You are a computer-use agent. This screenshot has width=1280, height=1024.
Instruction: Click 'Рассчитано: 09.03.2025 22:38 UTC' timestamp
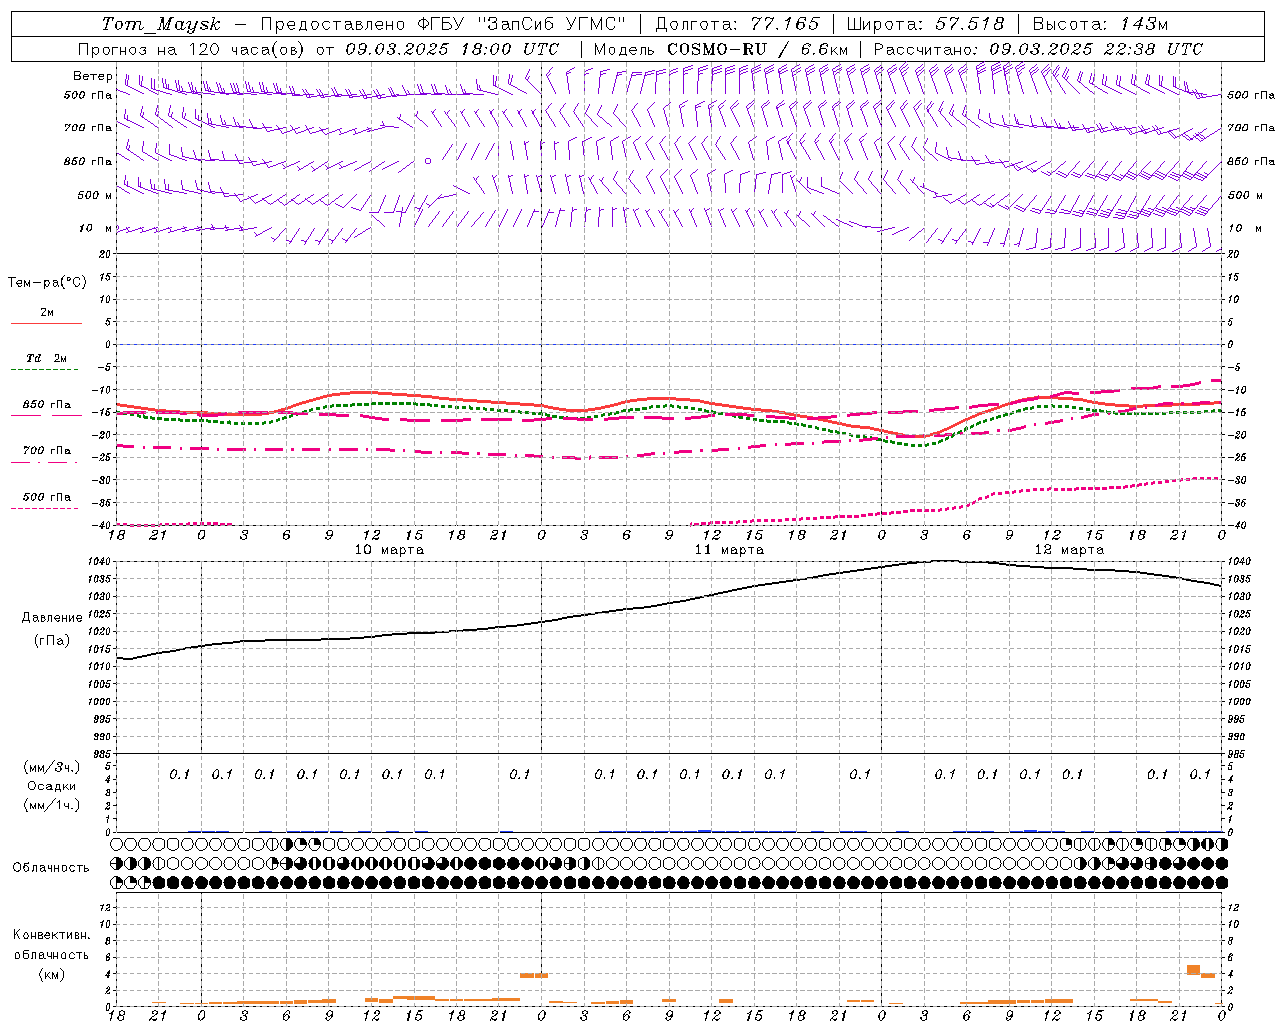click(1038, 49)
